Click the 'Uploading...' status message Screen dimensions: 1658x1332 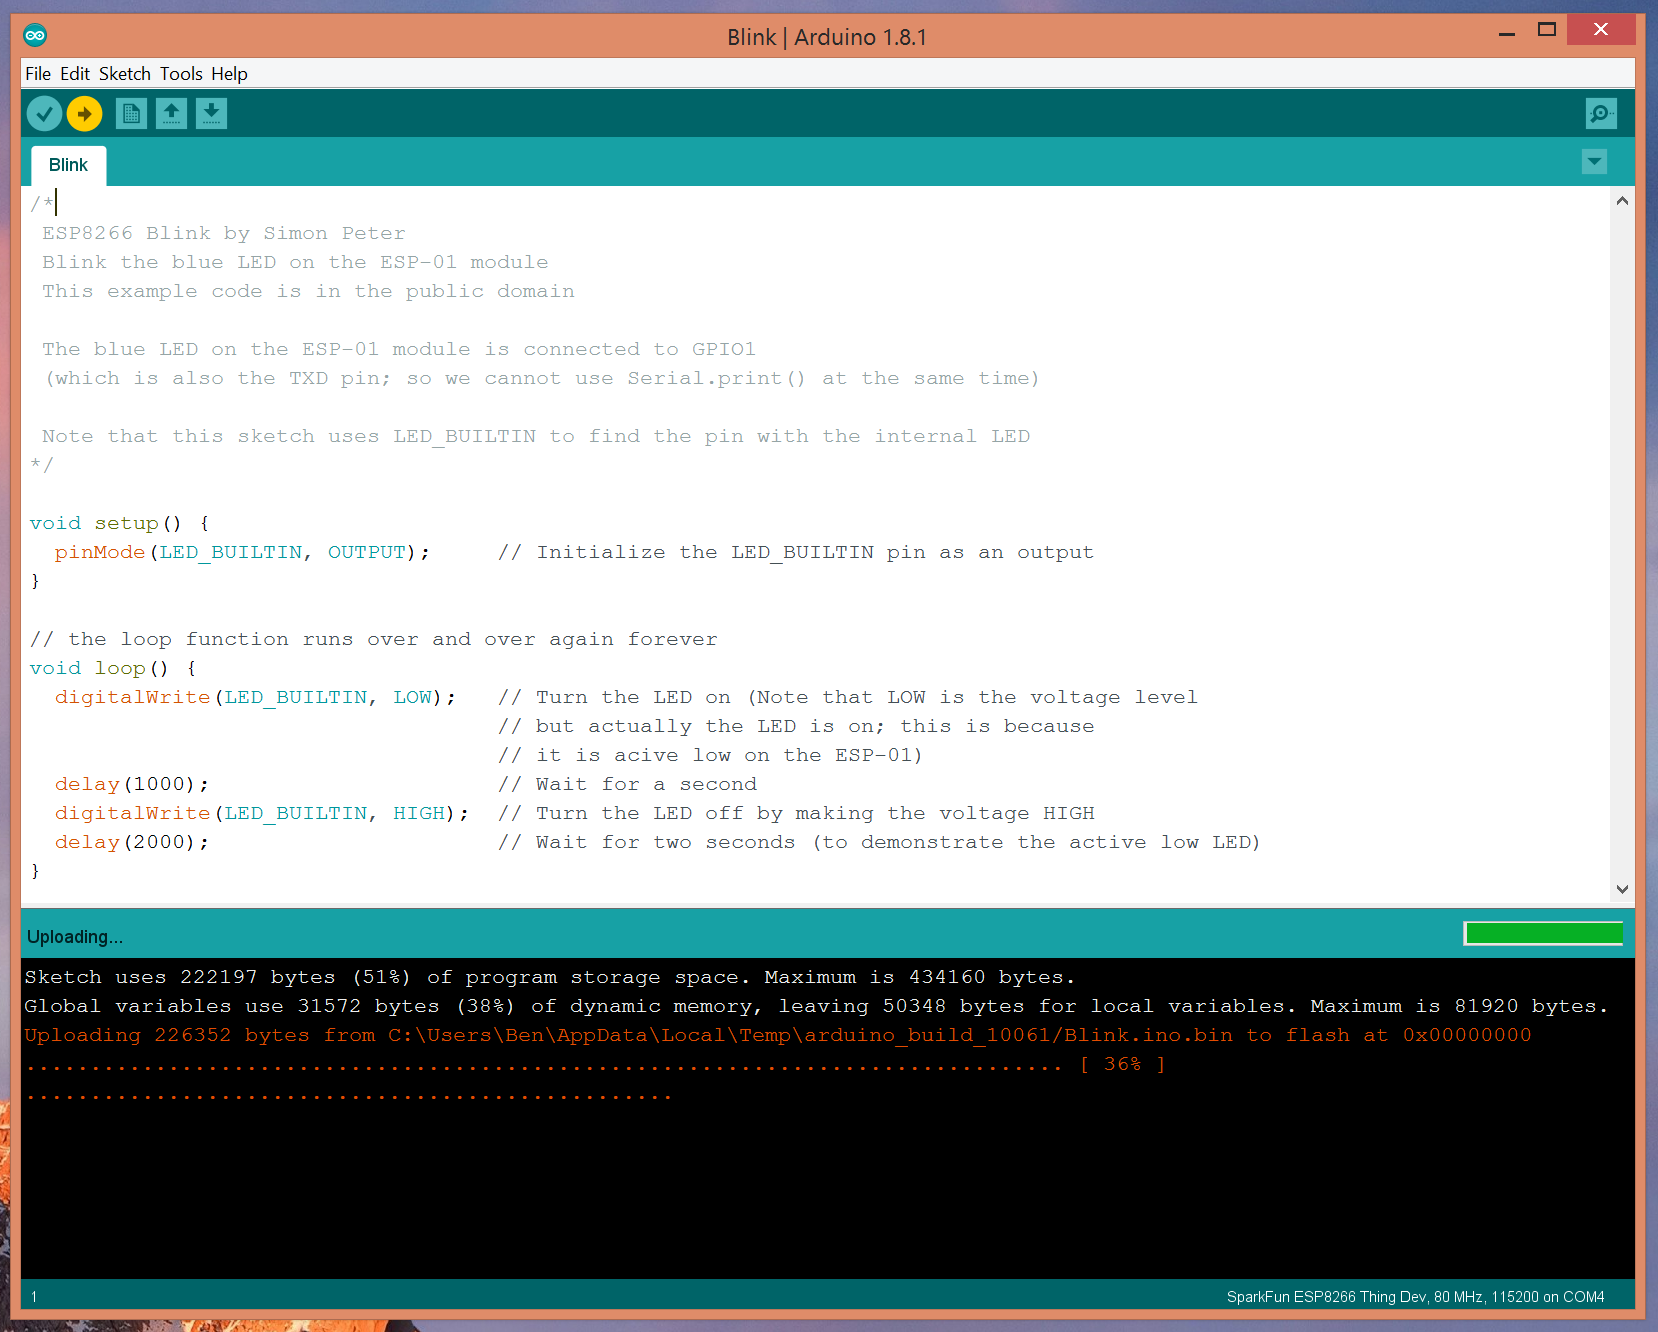(75, 937)
